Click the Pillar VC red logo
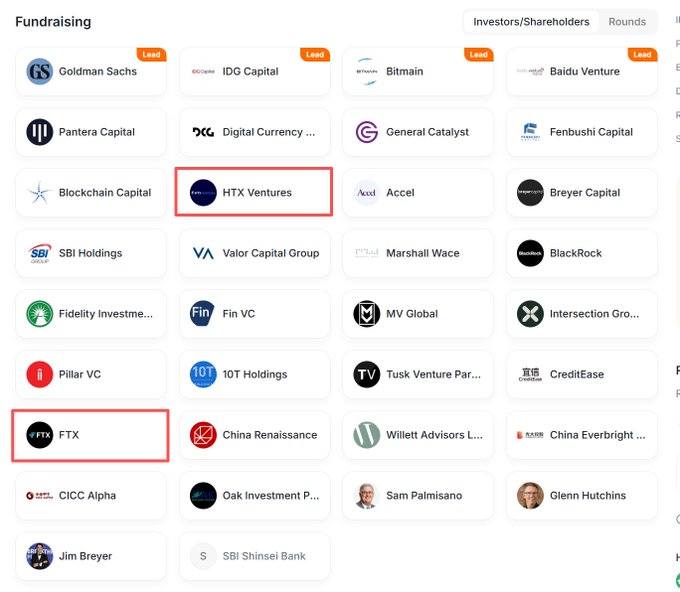Image resolution: width=680 pixels, height=592 pixels. point(39,374)
